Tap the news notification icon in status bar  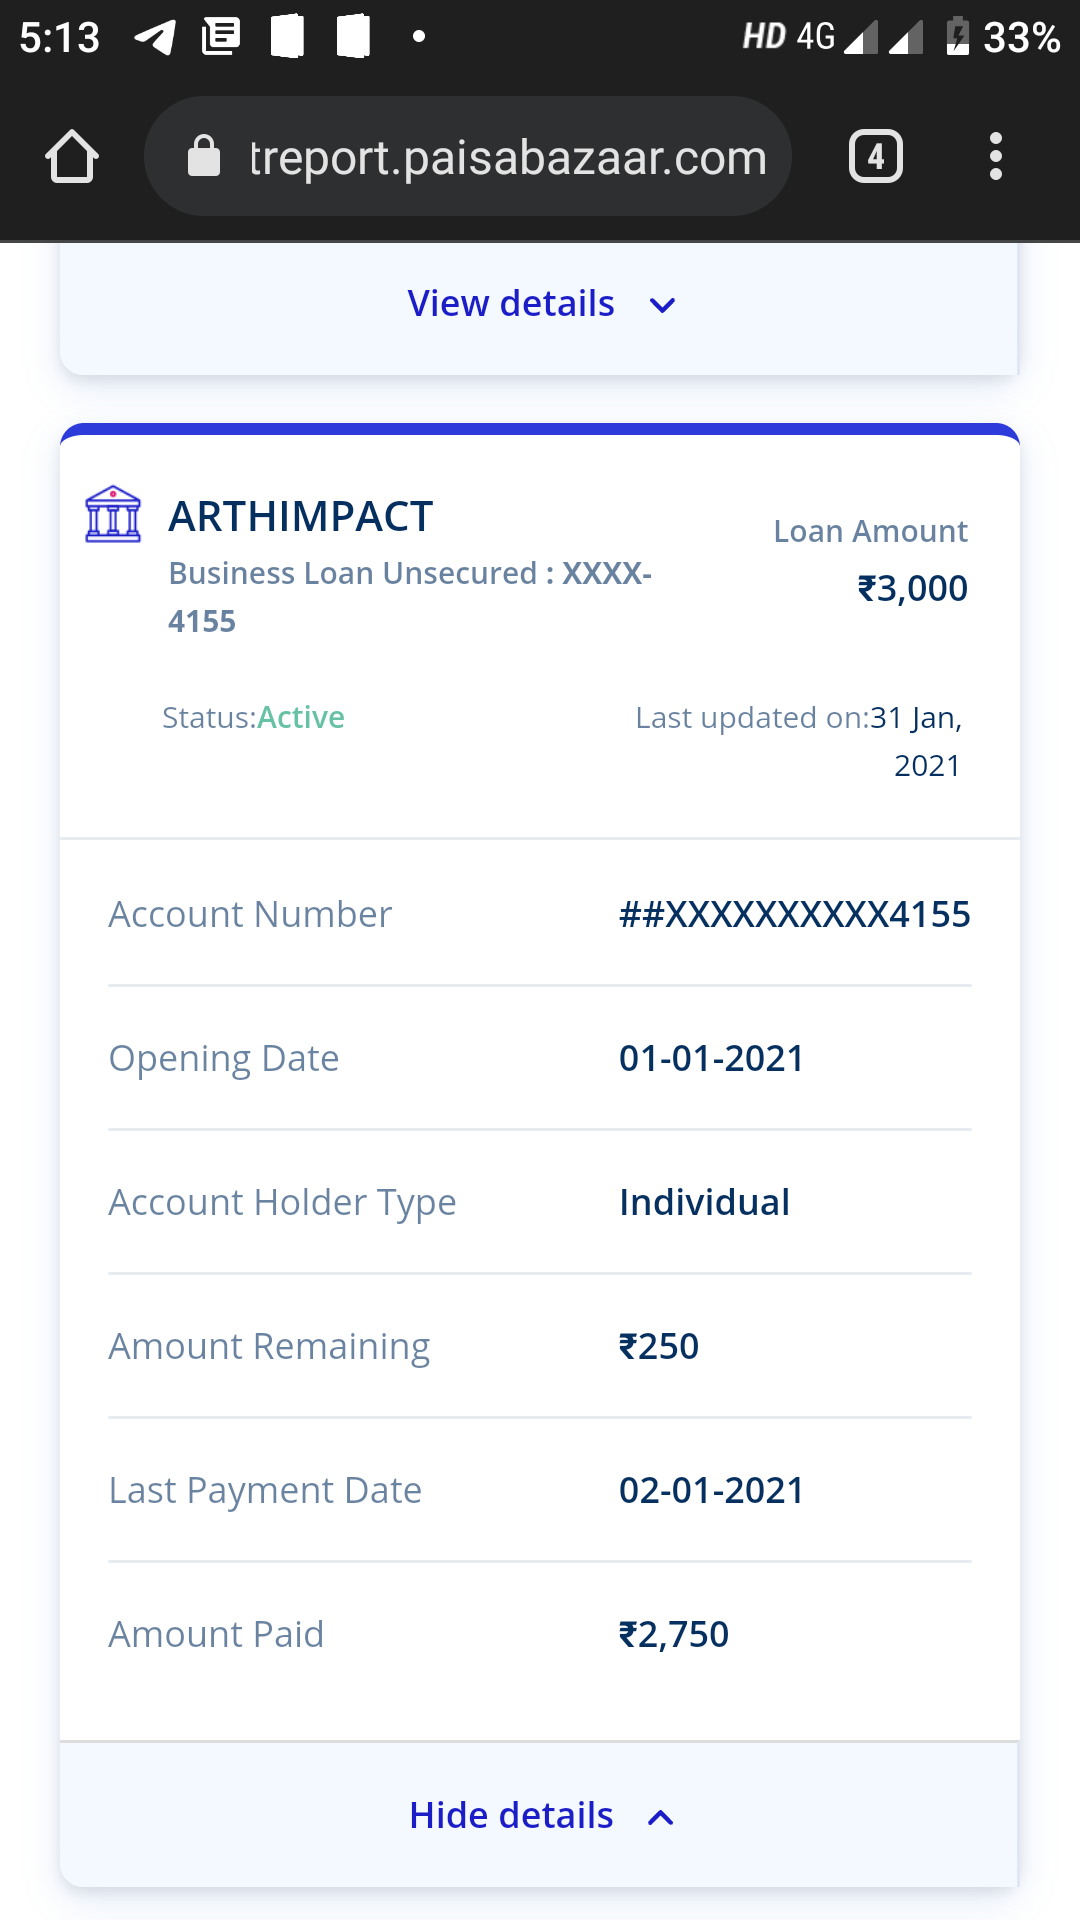(x=221, y=37)
